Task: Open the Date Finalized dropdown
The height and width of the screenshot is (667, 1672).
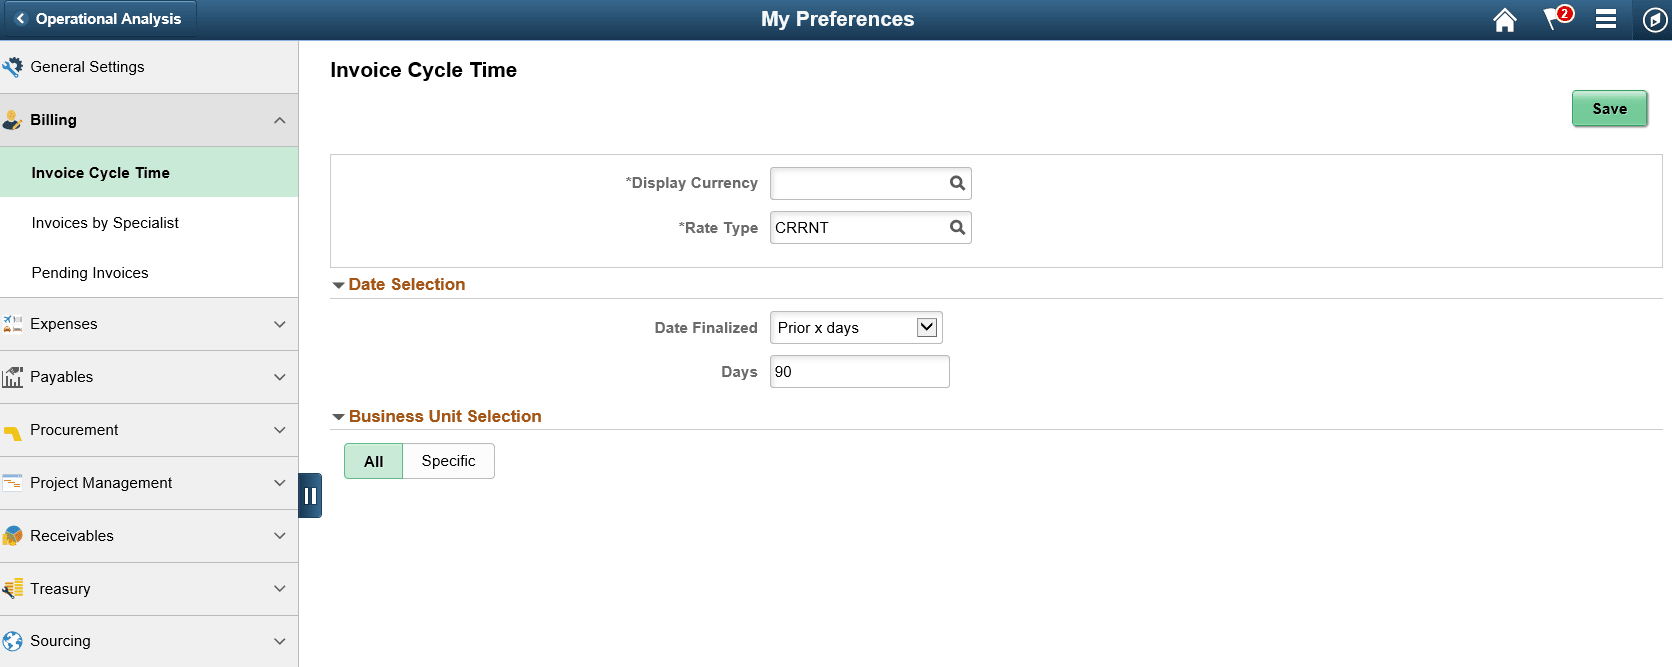Action: [x=928, y=327]
